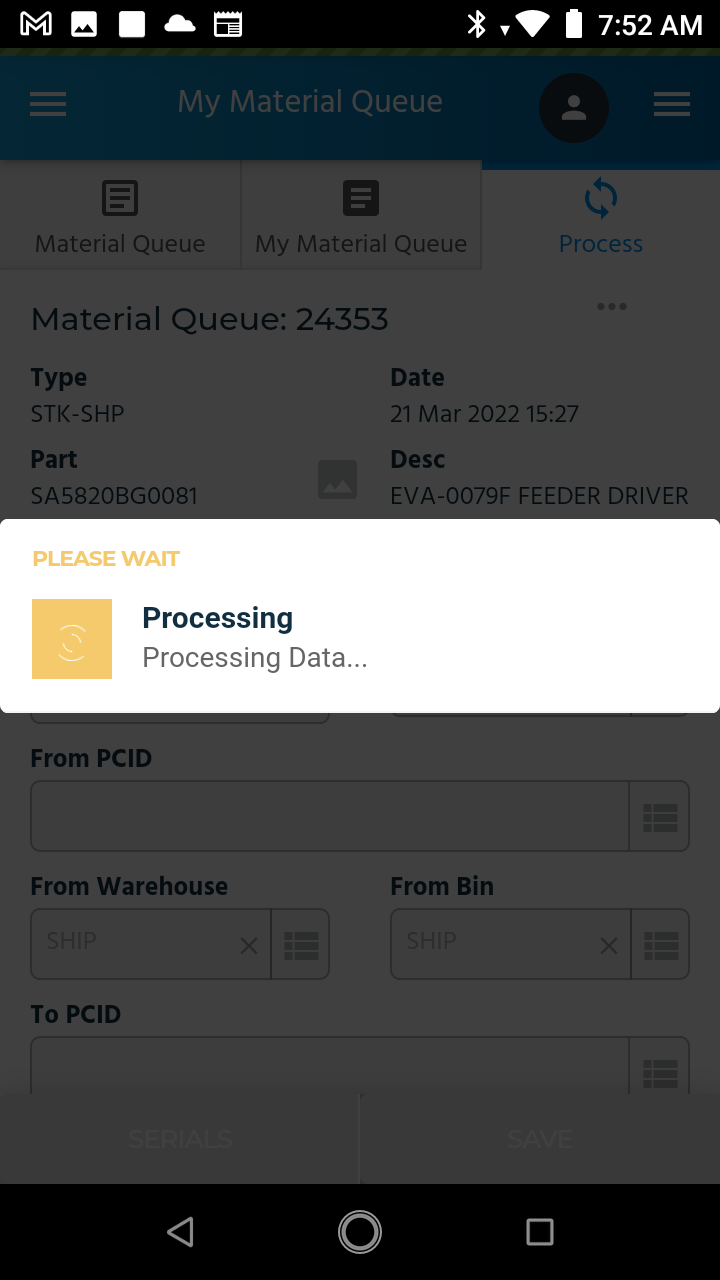Tap the Android home navigation button

(360, 1232)
